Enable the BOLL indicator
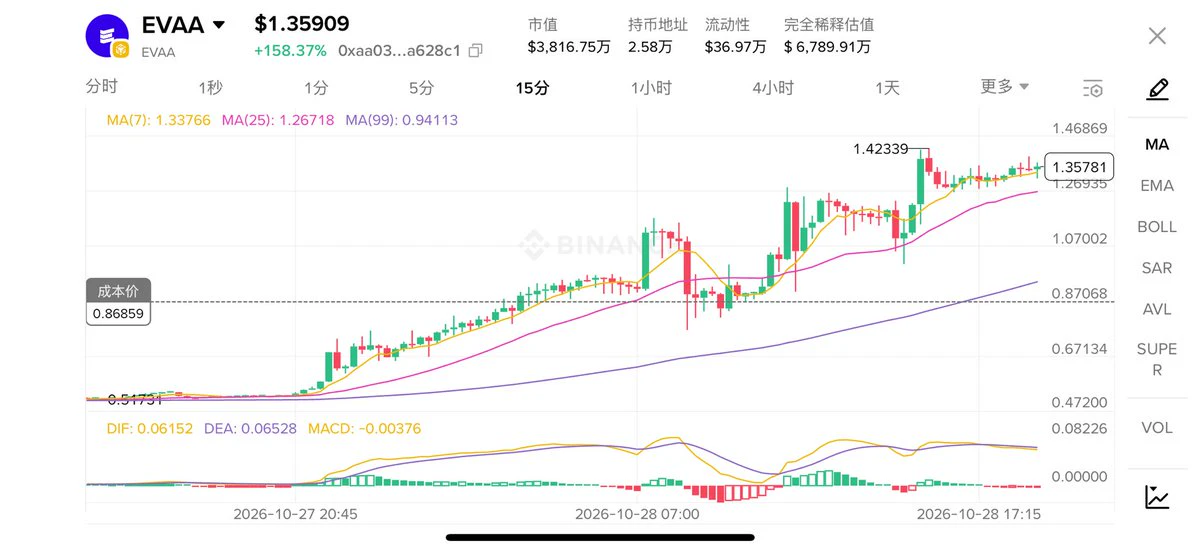 [x=1157, y=227]
